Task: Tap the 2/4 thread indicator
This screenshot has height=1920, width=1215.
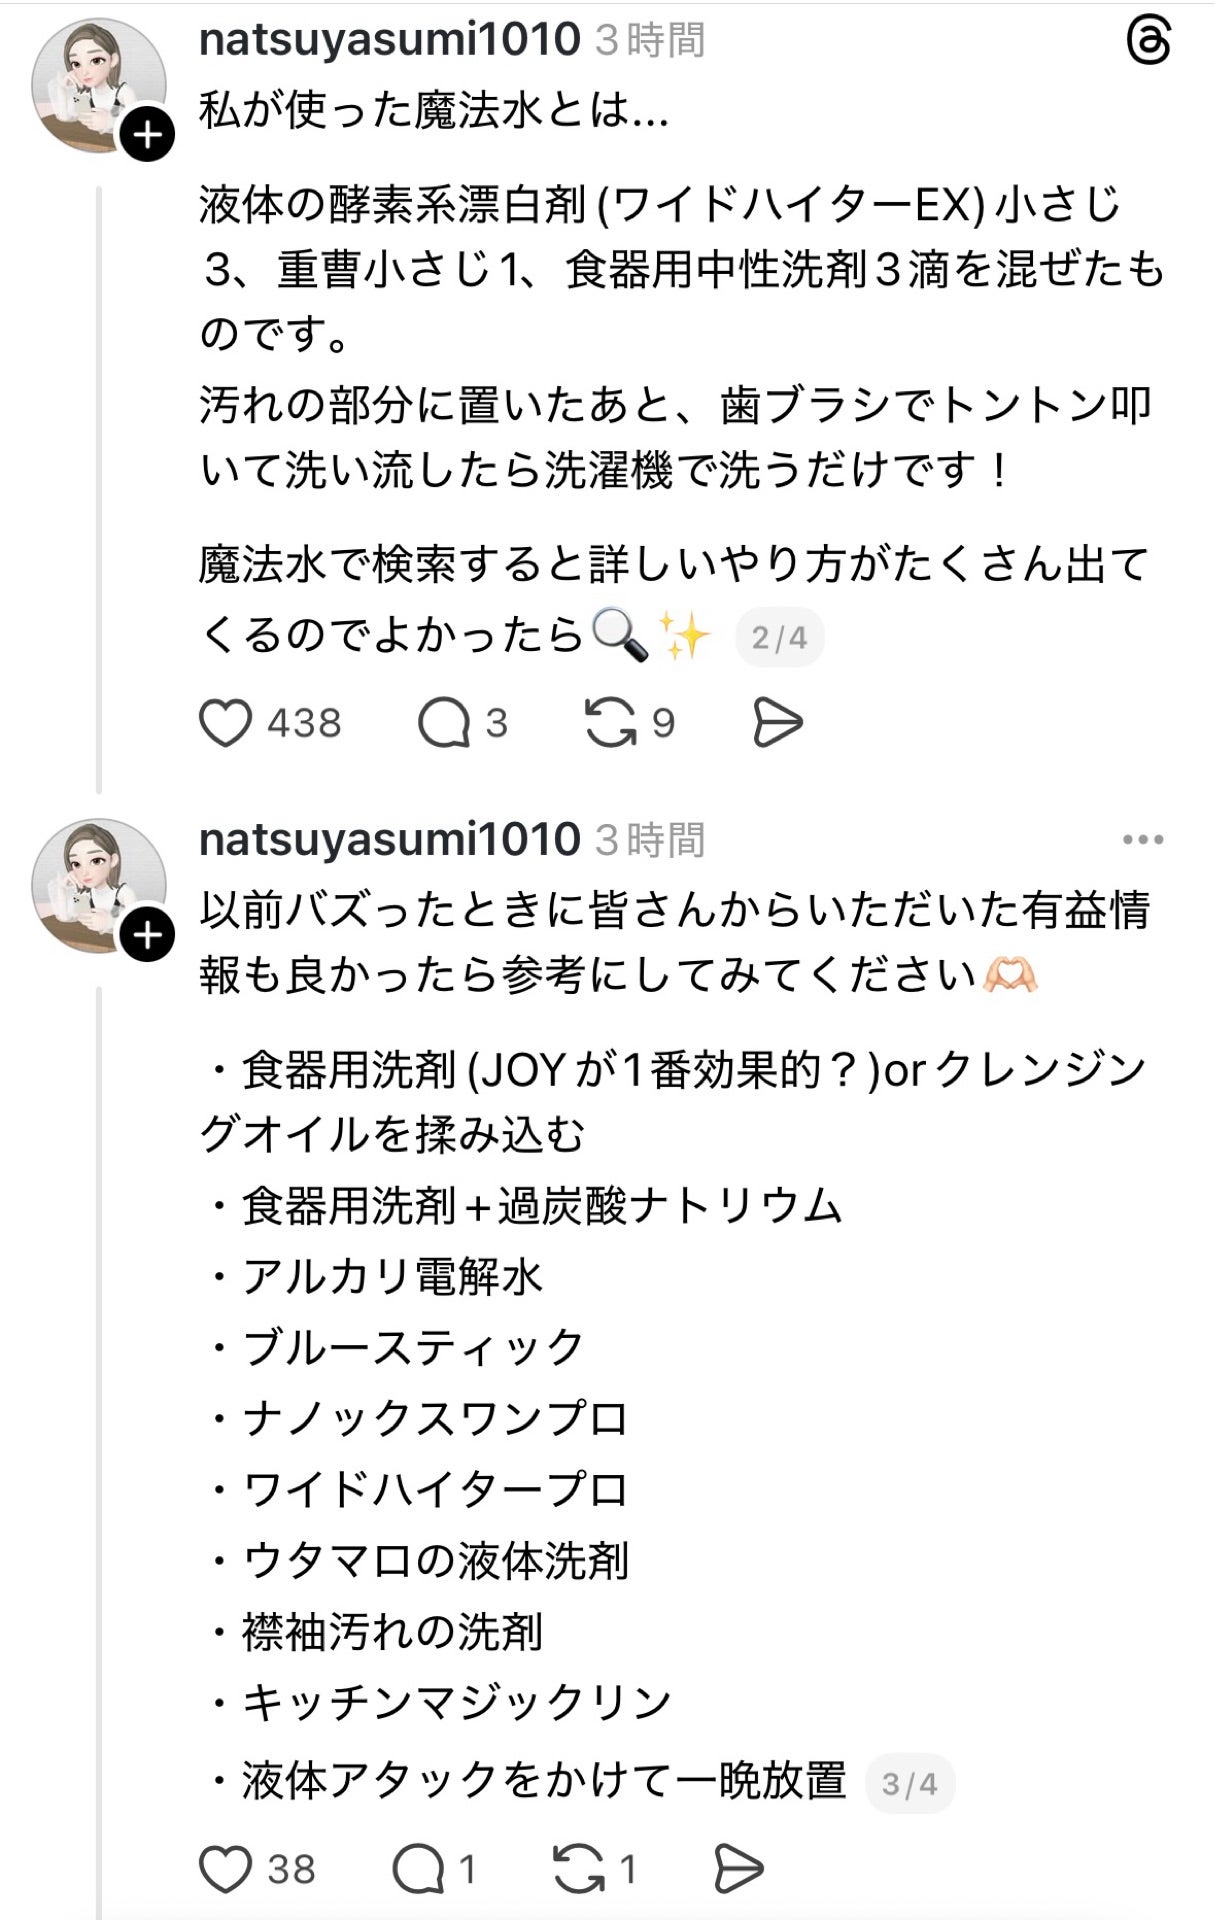Action: point(779,637)
